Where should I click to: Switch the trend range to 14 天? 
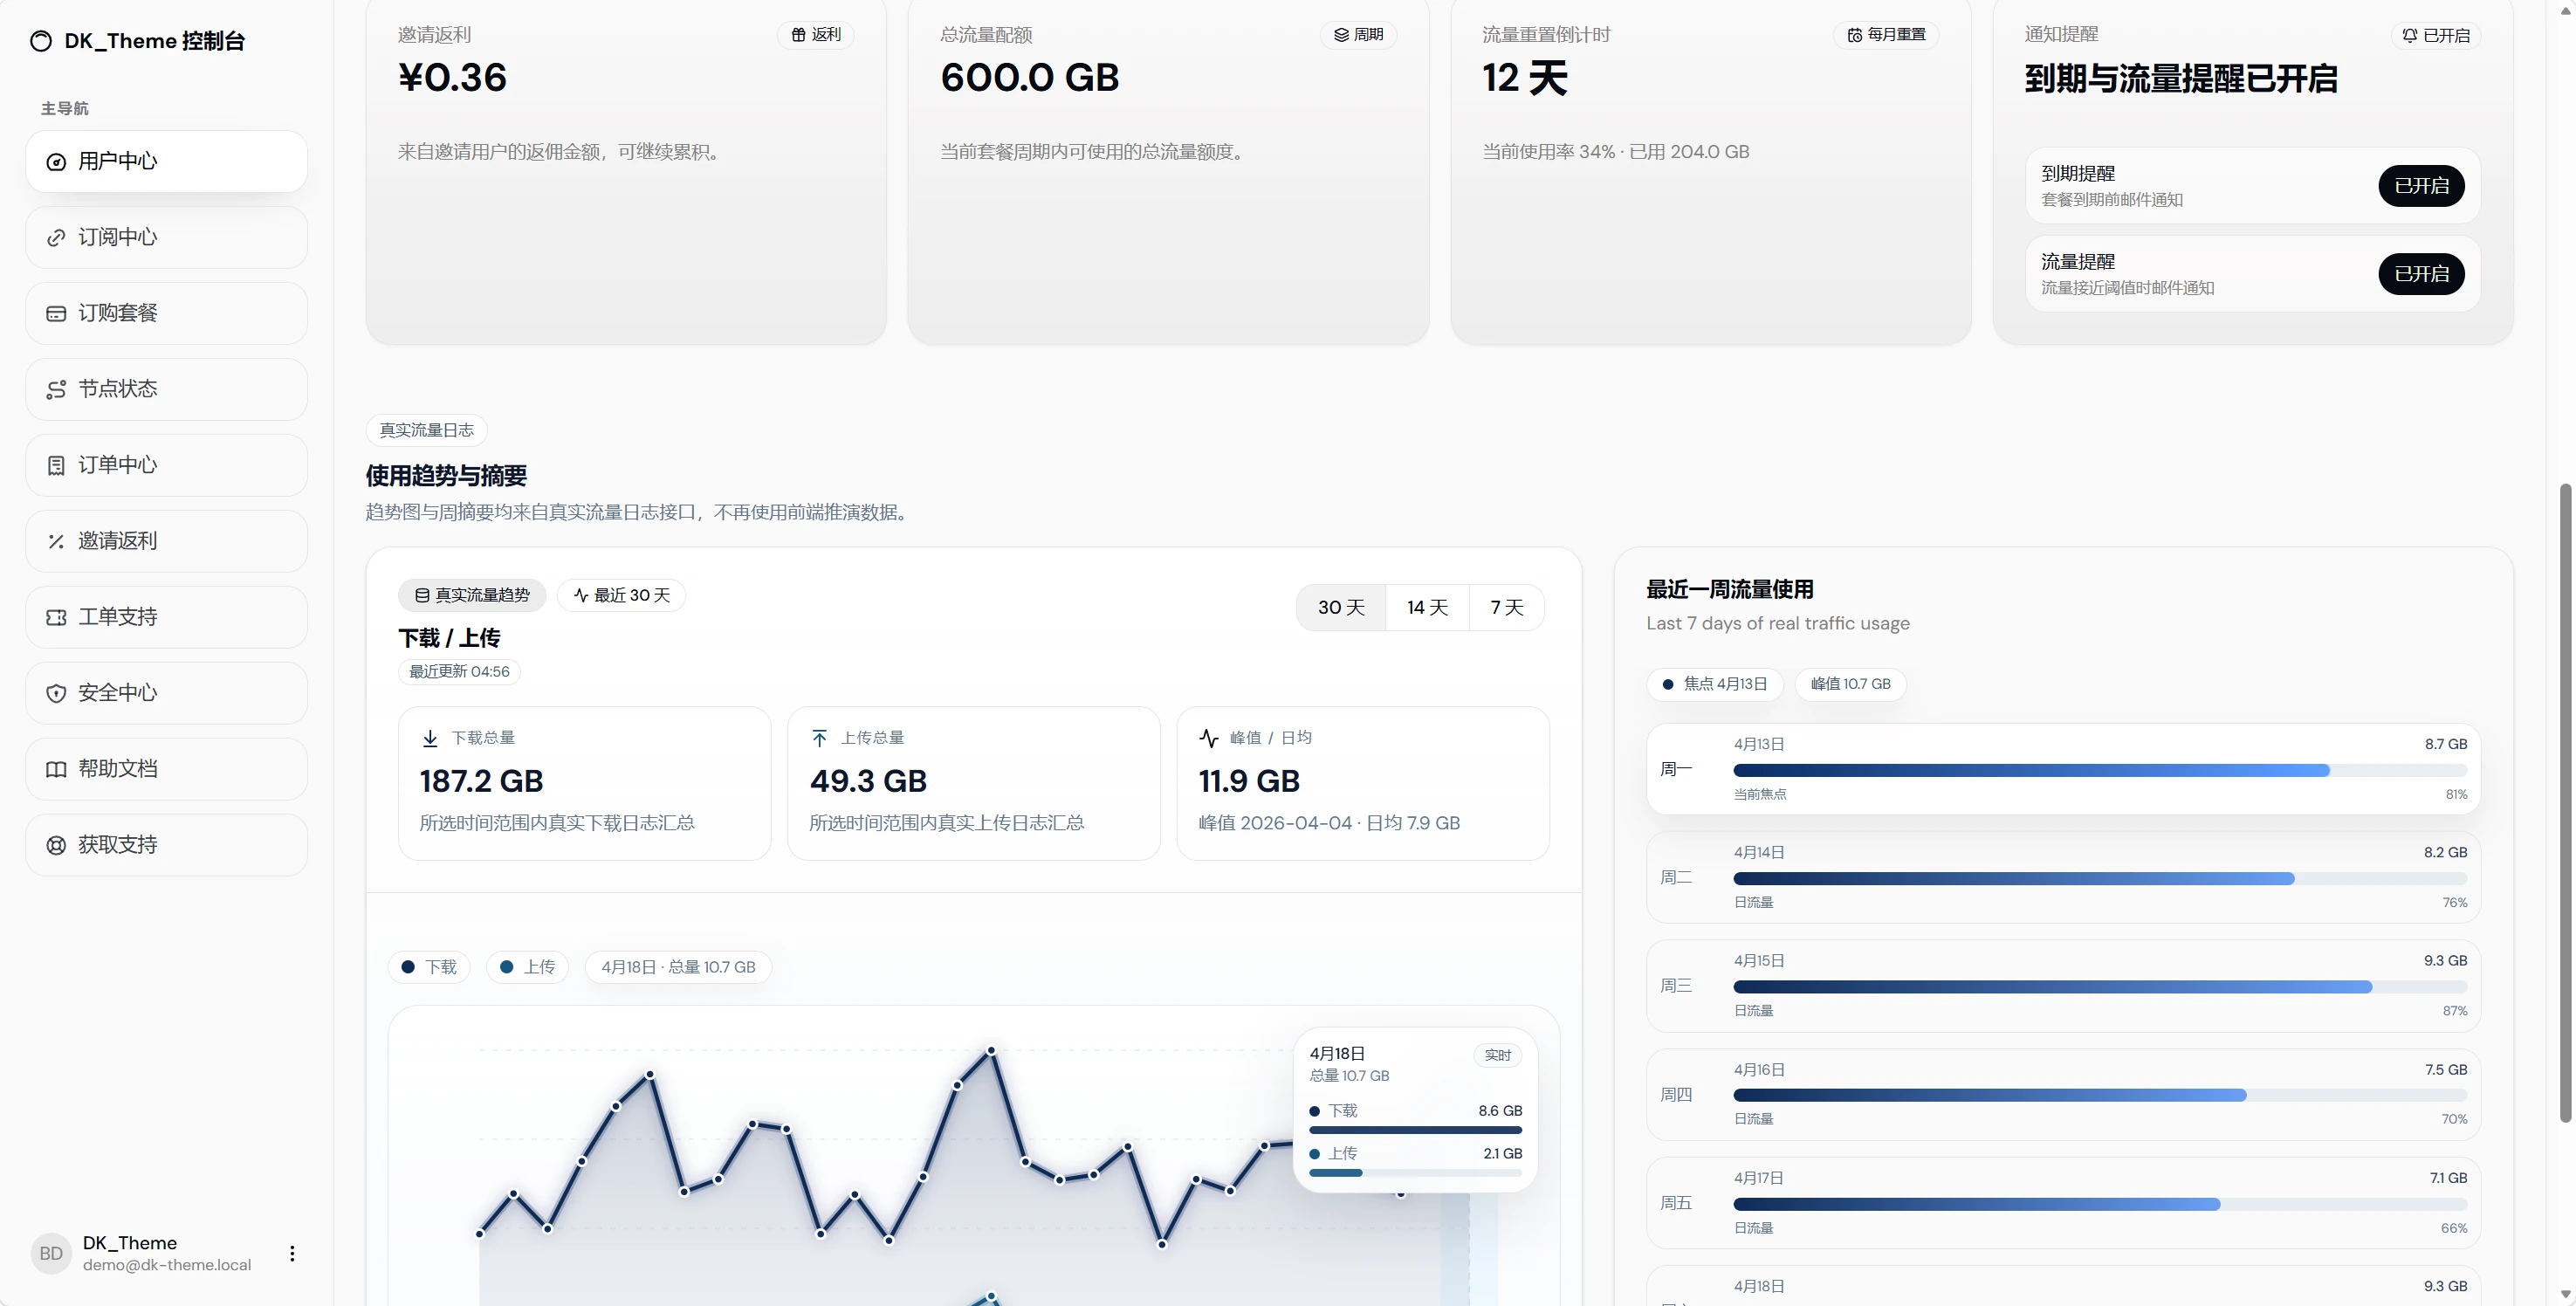[x=1427, y=608]
